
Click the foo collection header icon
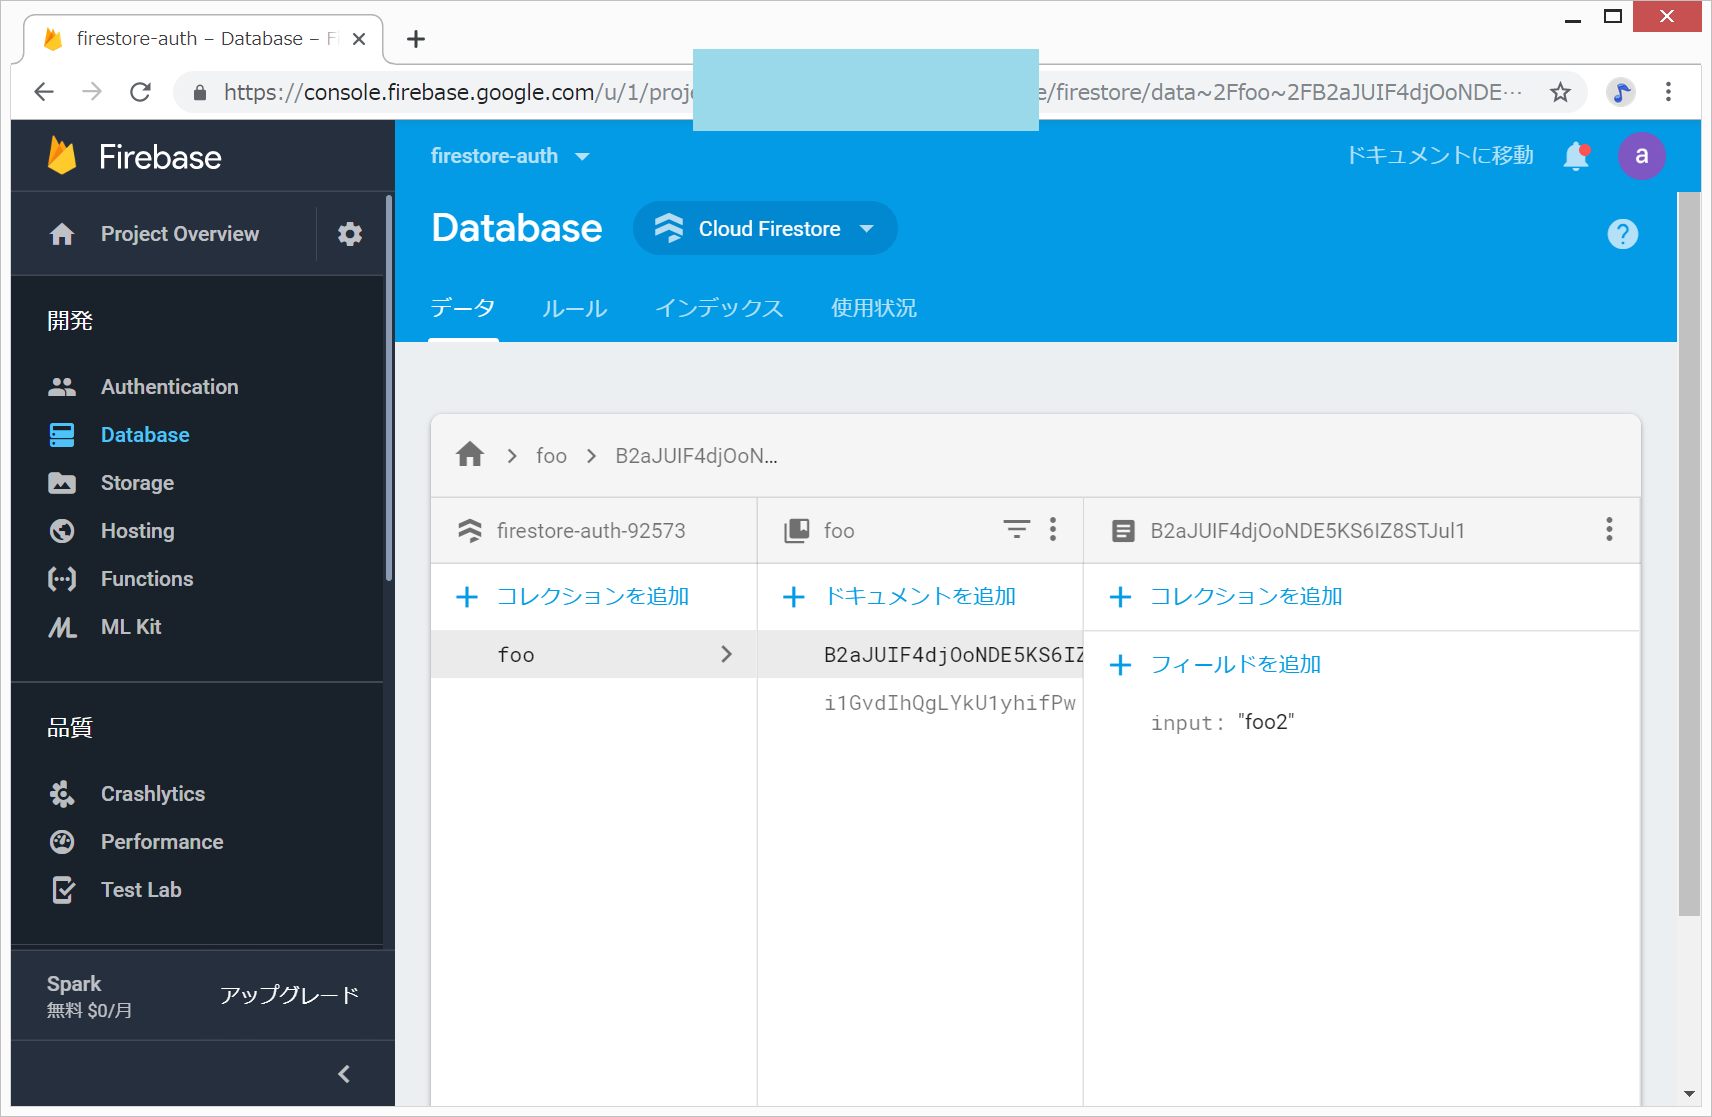(797, 531)
